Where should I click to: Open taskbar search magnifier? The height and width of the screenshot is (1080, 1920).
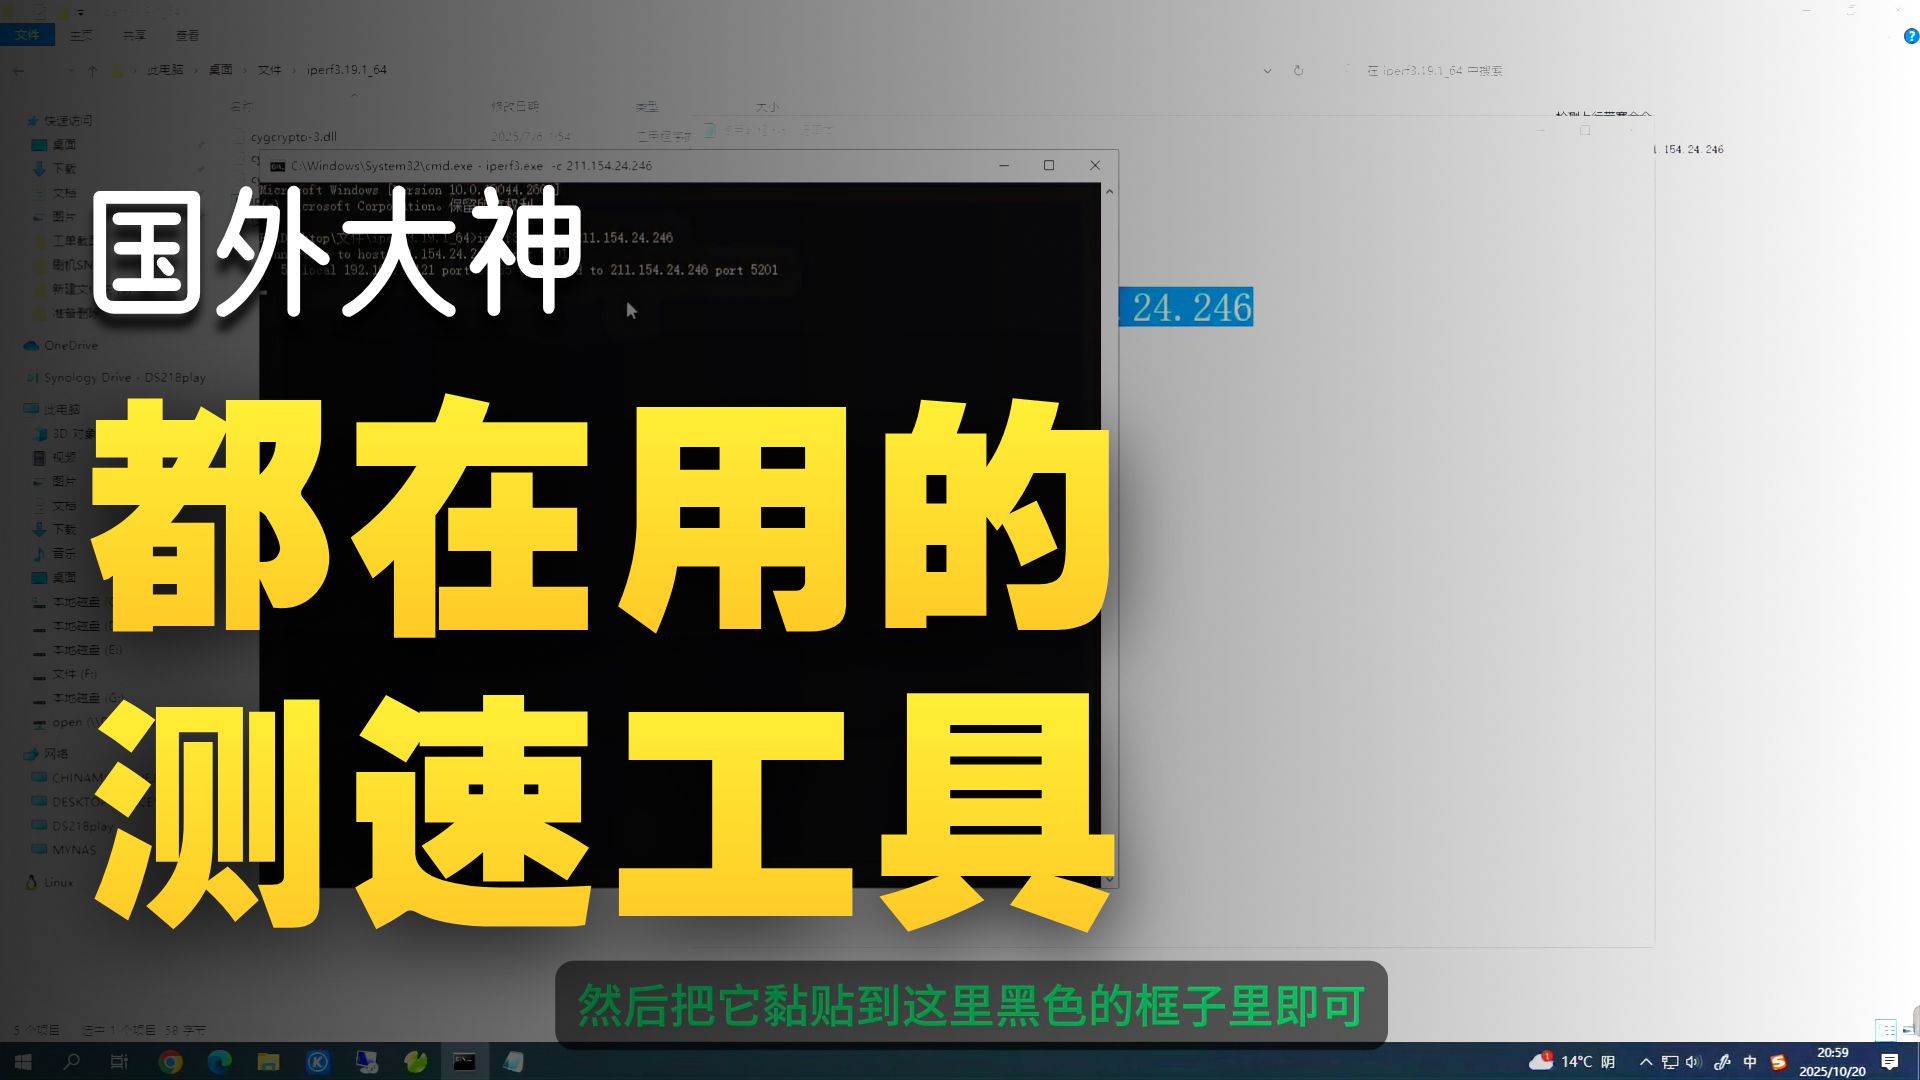point(72,1061)
